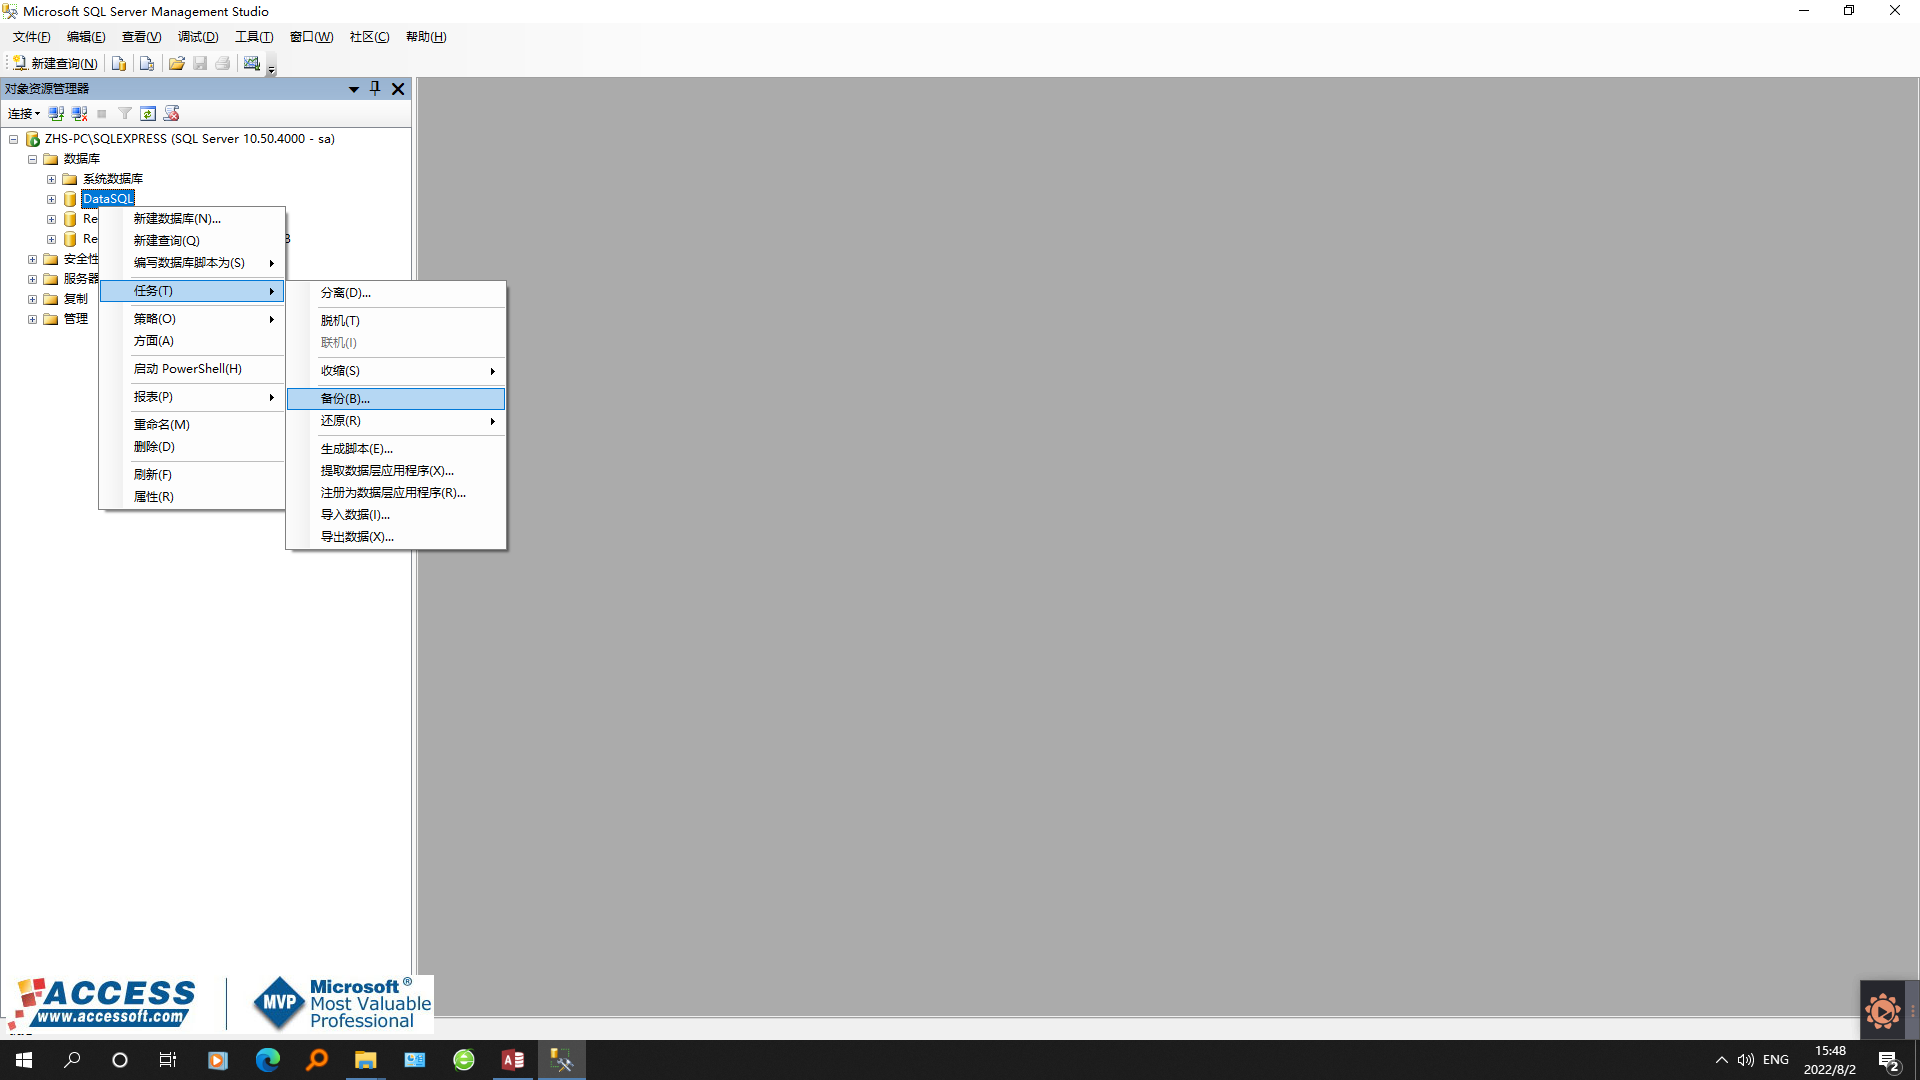The width and height of the screenshot is (1920, 1080).
Task: Toggle auto-hide pin on Object Explorer
Action: point(375,89)
